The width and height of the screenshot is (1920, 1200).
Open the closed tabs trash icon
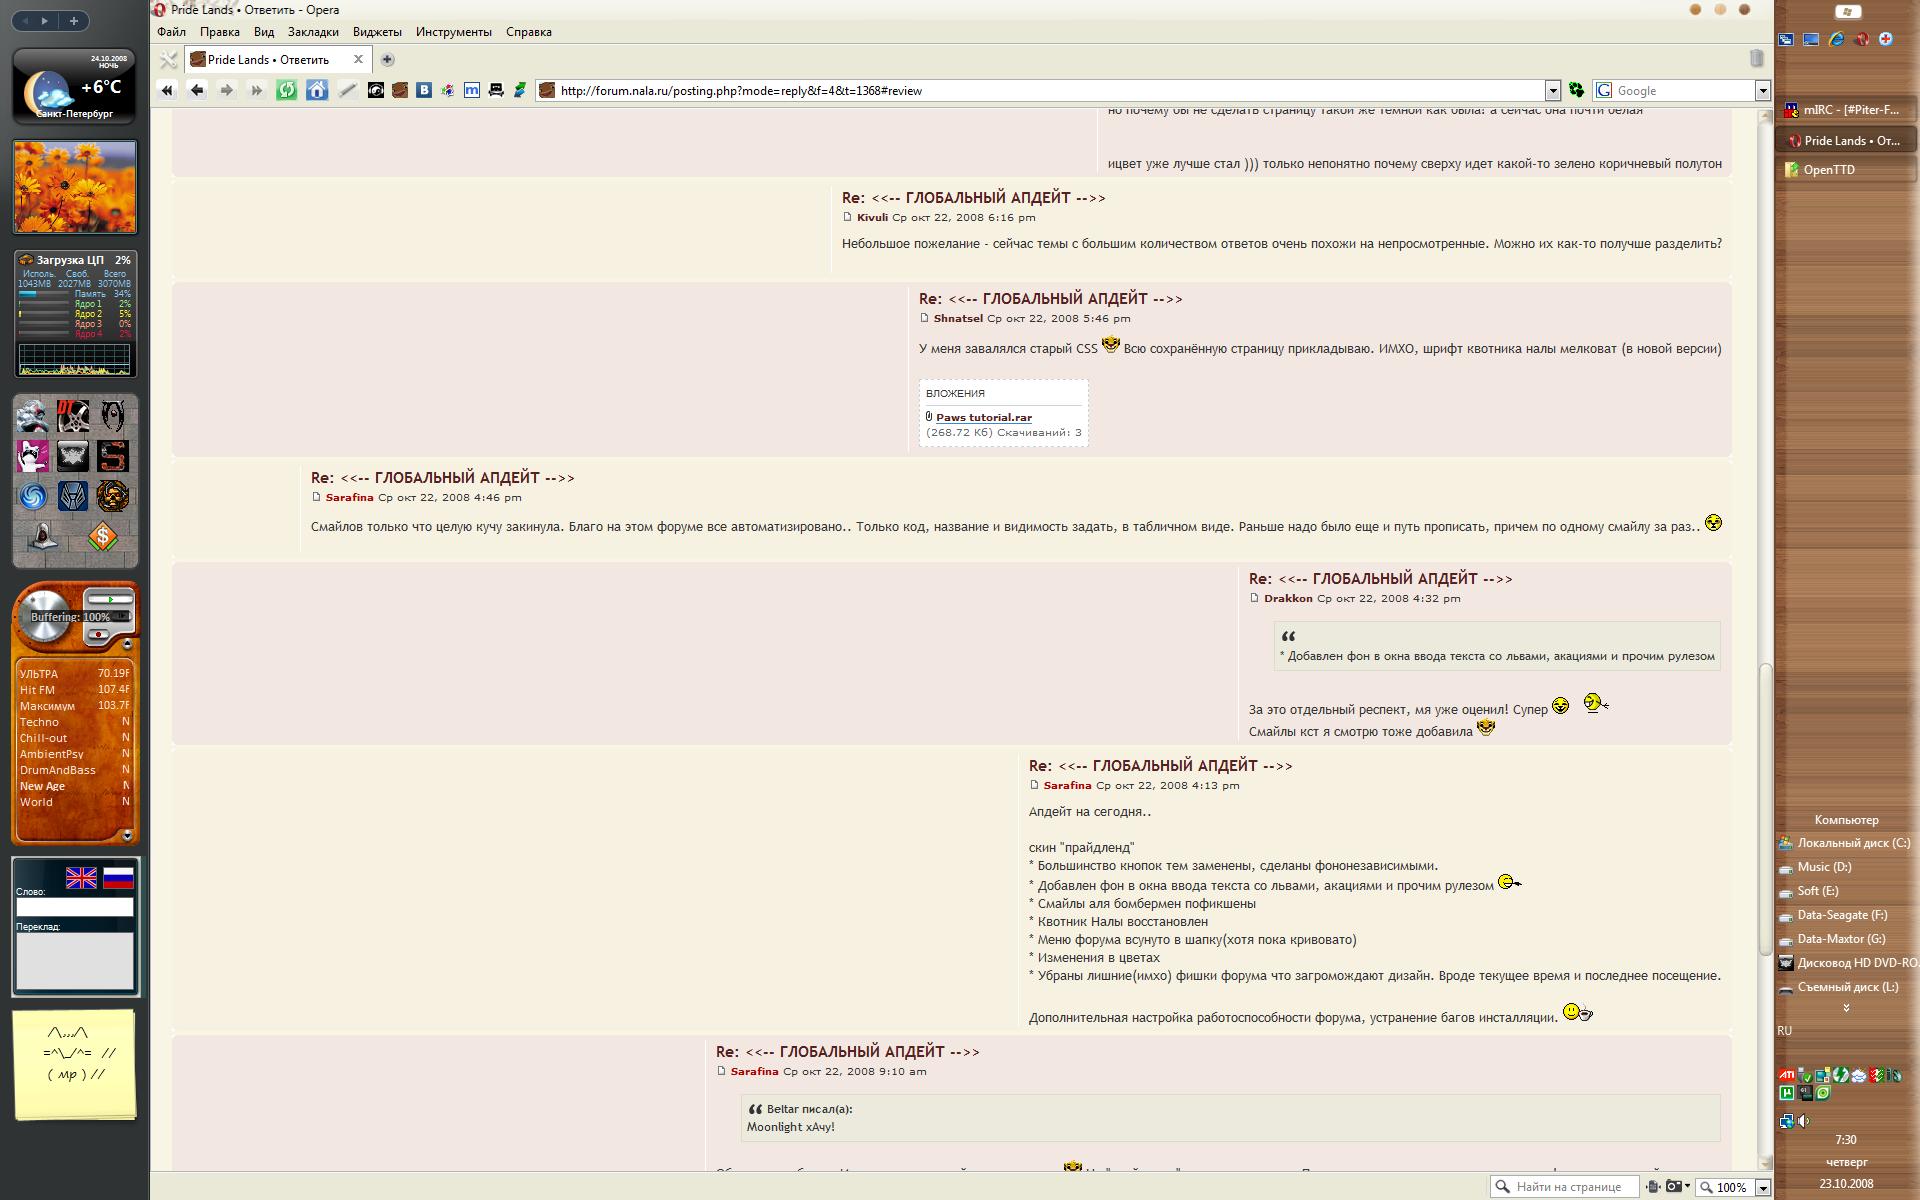pos(1757,59)
